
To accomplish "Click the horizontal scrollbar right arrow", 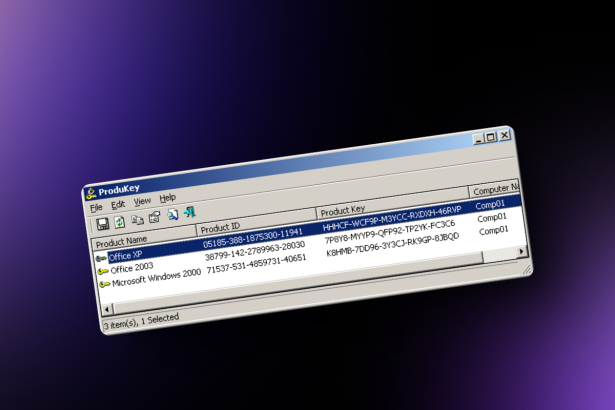I will click(524, 252).
